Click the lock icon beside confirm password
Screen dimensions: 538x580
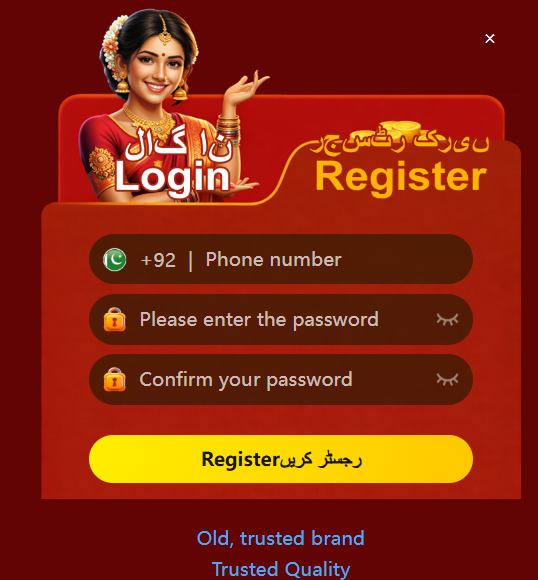click(x=114, y=379)
